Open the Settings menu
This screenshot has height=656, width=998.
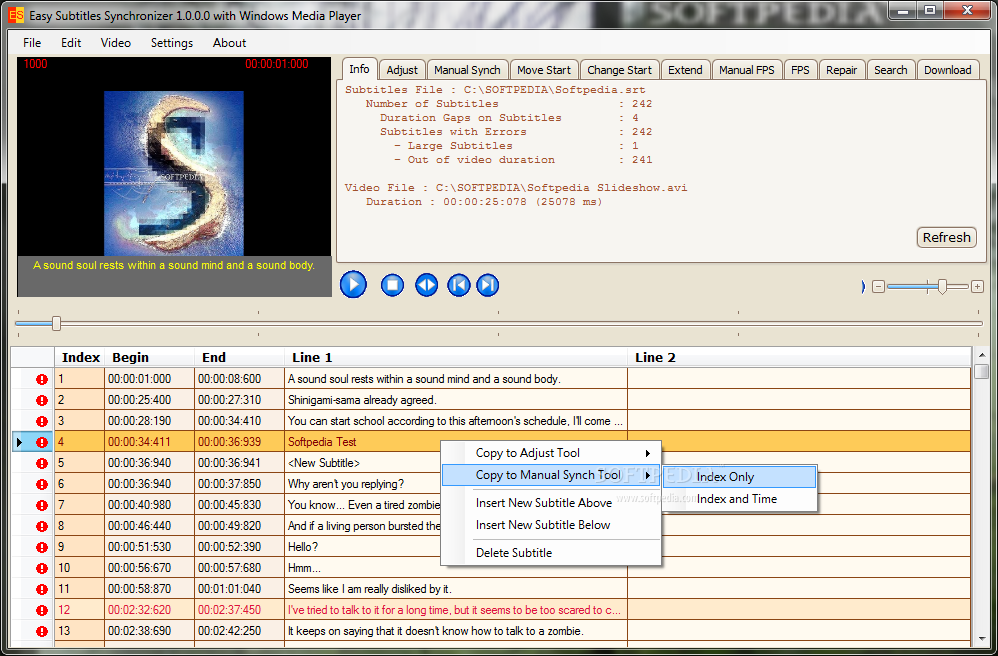pyautogui.click(x=172, y=43)
